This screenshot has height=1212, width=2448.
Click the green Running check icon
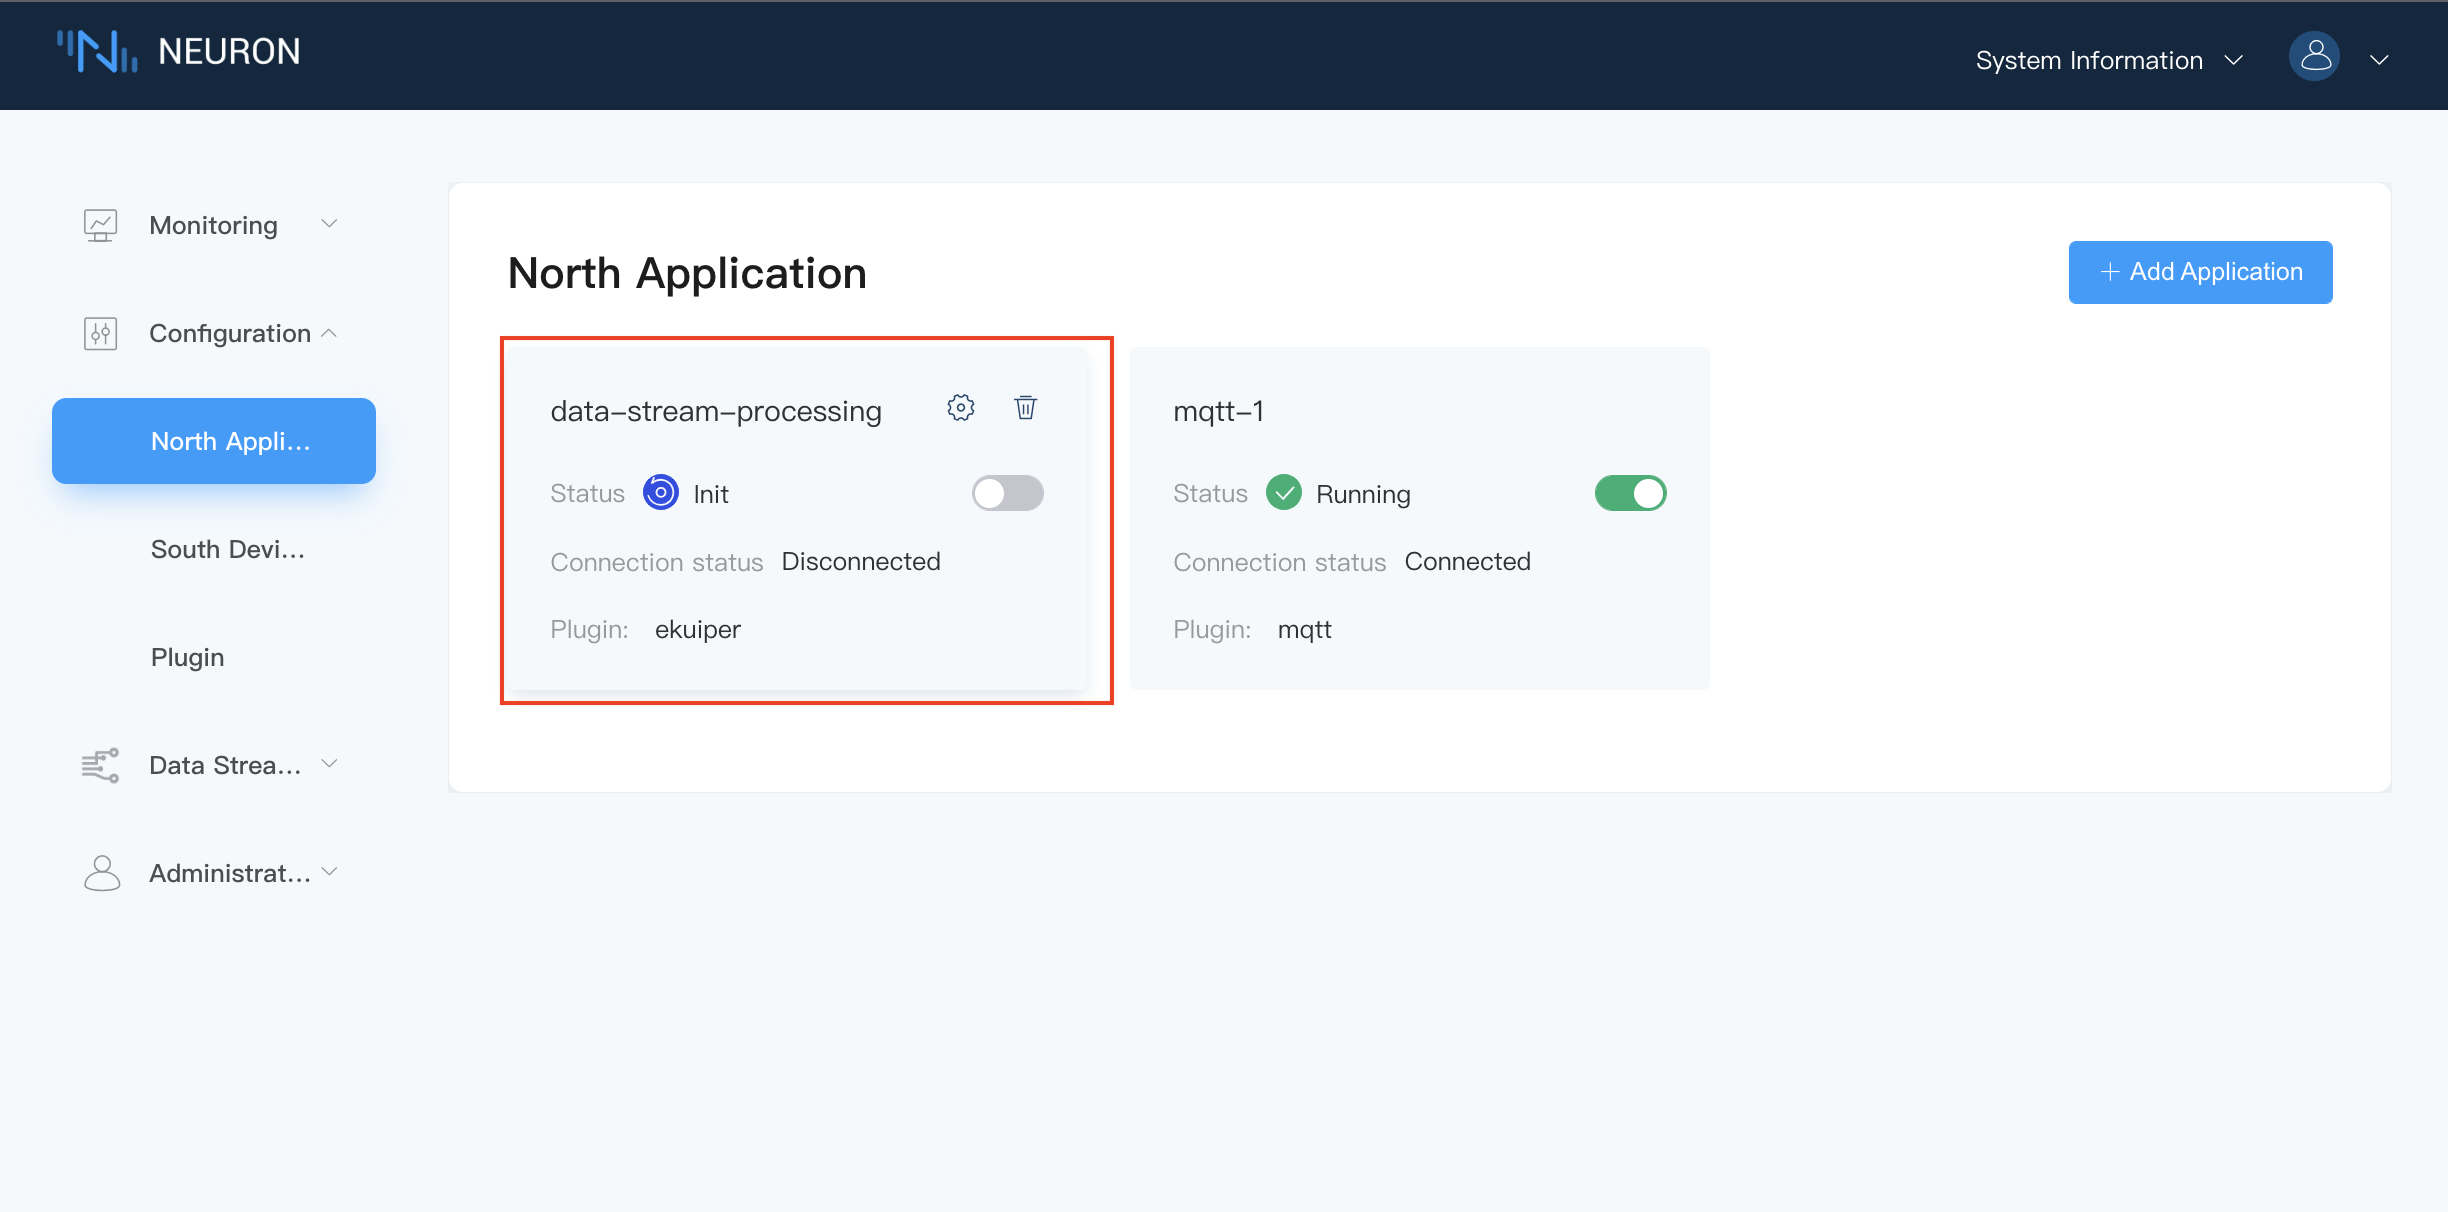(1284, 493)
